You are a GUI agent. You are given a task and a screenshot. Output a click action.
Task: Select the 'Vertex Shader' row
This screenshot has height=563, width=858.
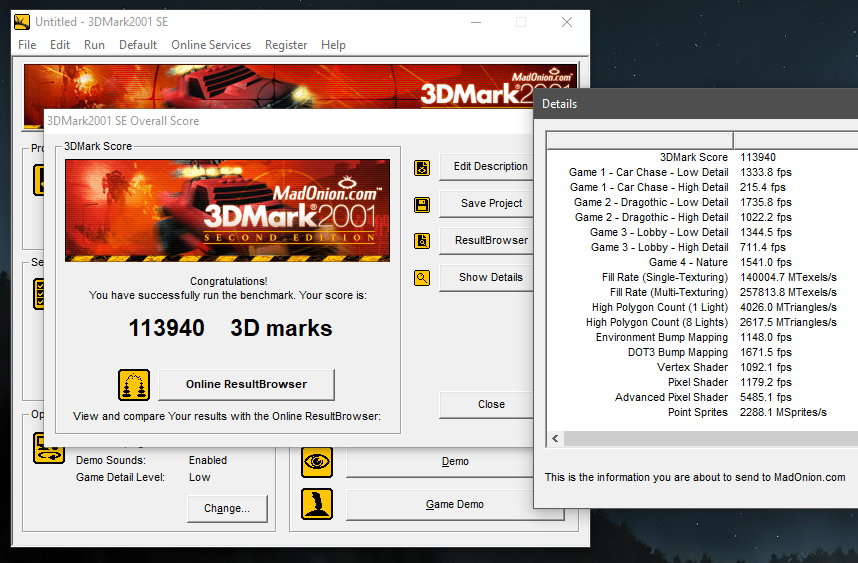pyautogui.click(x=703, y=368)
